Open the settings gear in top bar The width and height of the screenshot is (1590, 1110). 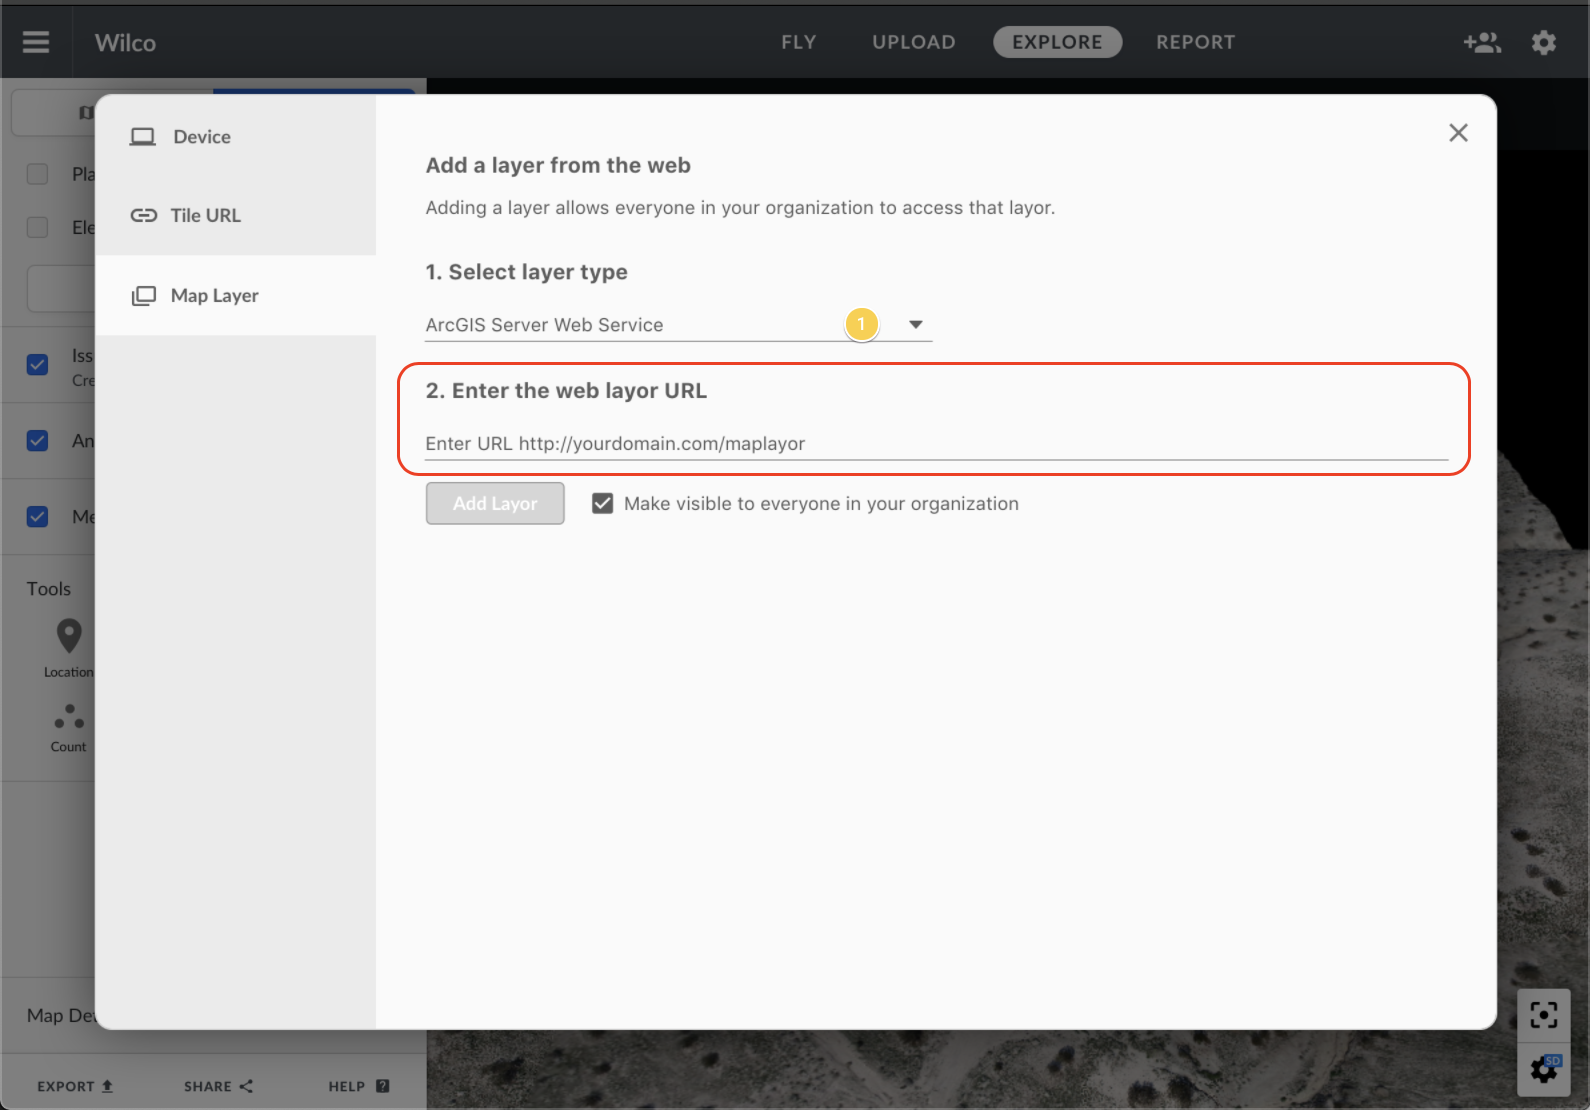1544,42
